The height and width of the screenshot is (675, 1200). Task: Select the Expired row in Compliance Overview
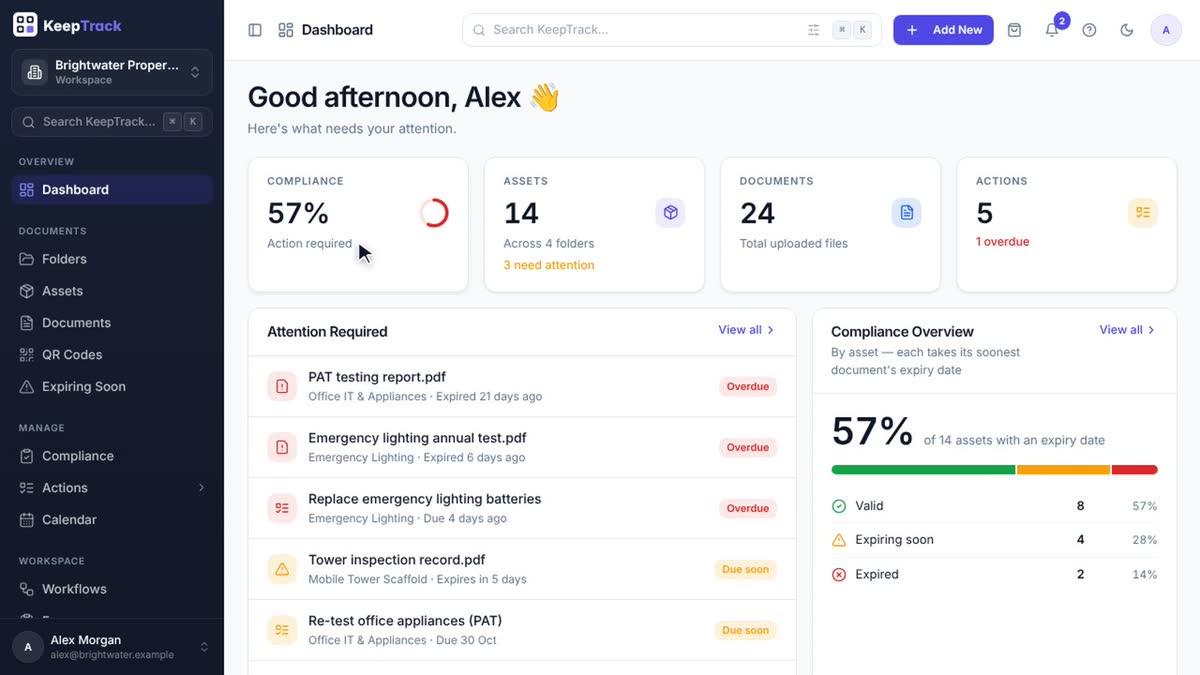(994, 574)
